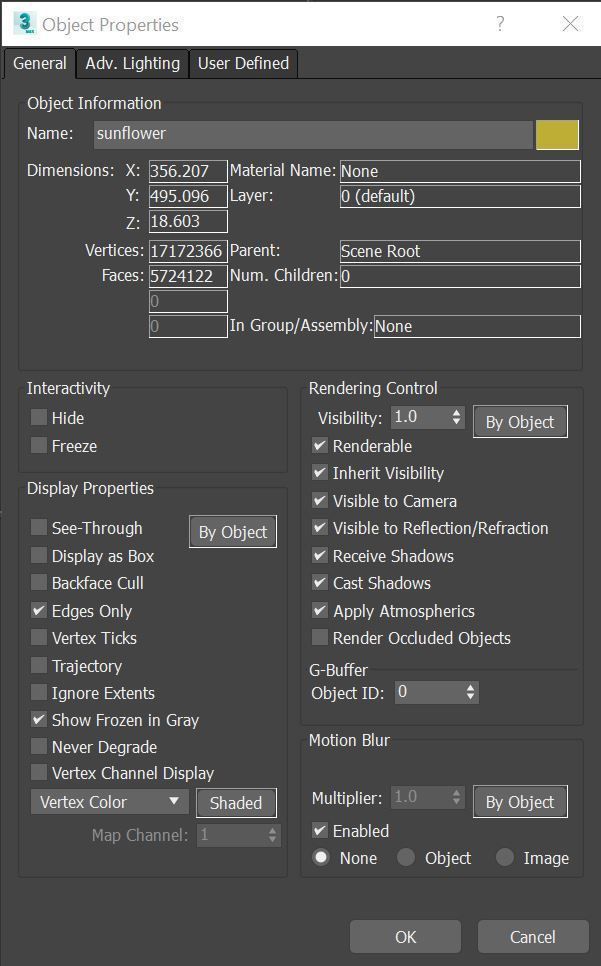Enable the See-Through checkbox

39,528
